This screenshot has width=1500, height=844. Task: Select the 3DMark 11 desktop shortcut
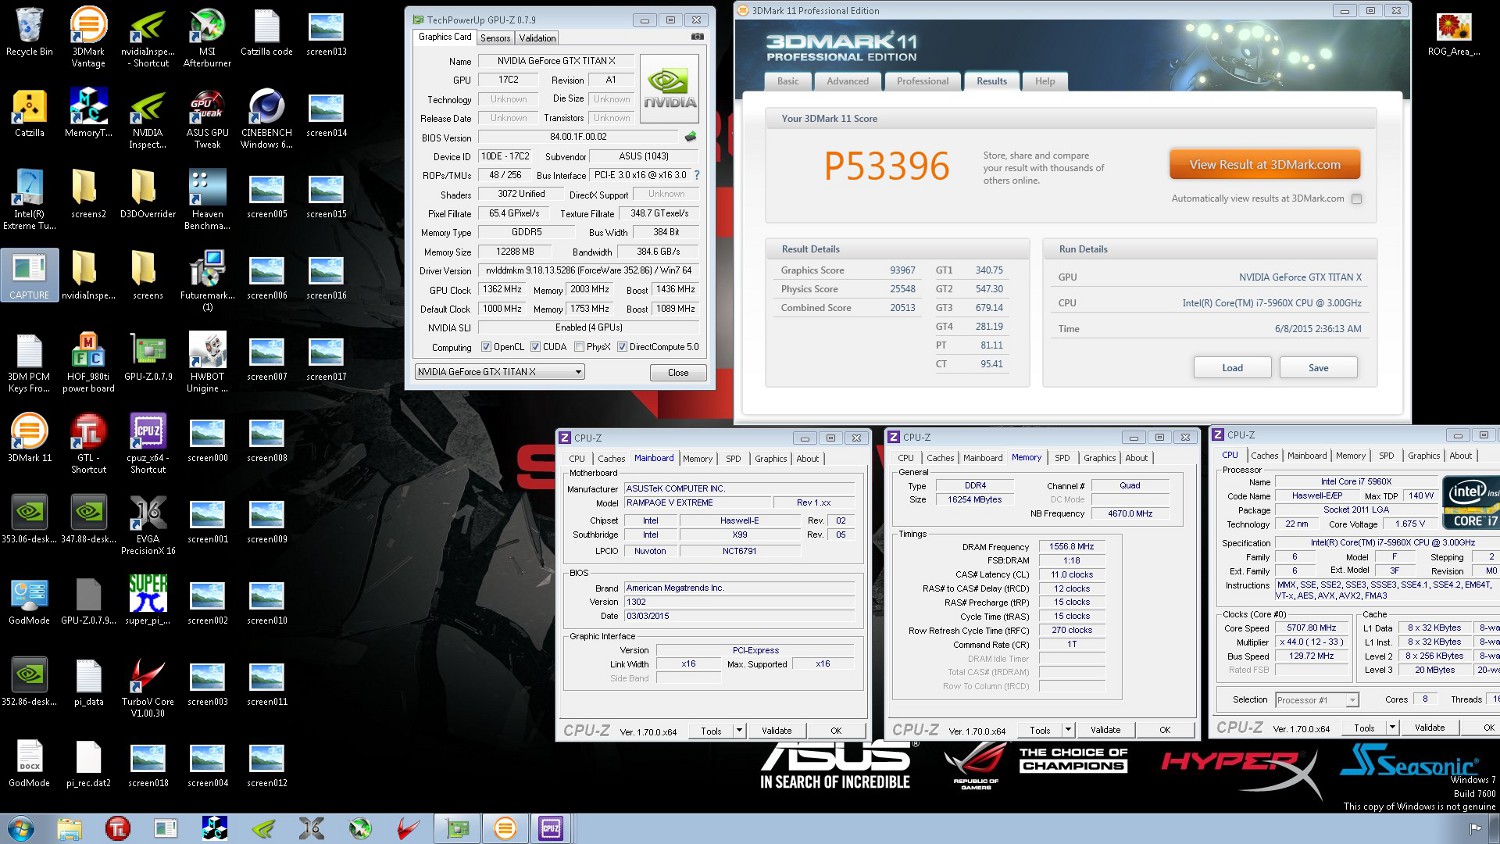[x=29, y=439]
